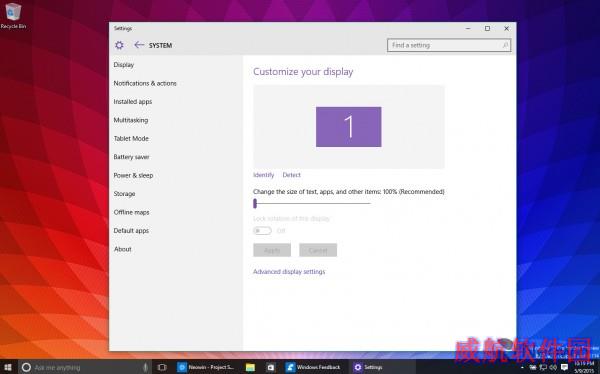The image size is (600, 374).
Task: Open File Explorer from the taskbar
Action: [x=250, y=367]
